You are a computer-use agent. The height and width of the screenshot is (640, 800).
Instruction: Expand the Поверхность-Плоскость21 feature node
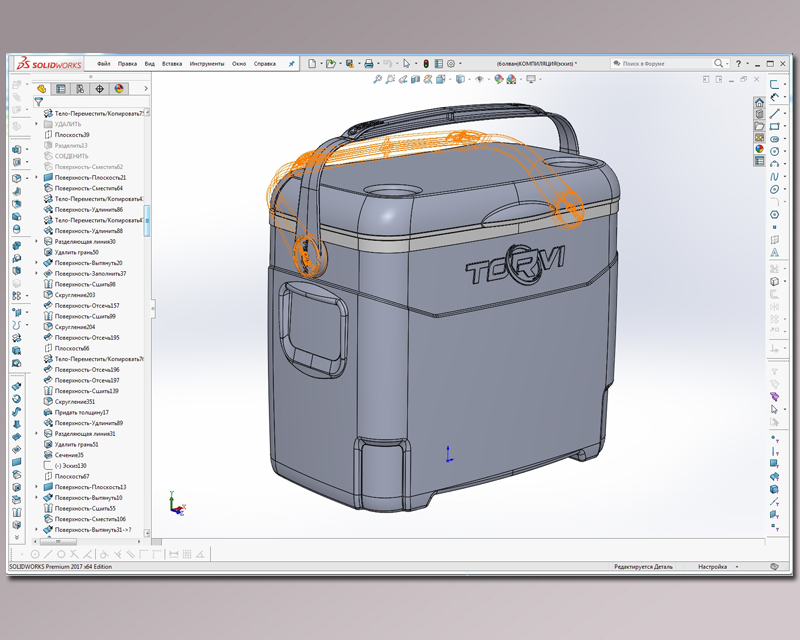(x=37, y=177)
